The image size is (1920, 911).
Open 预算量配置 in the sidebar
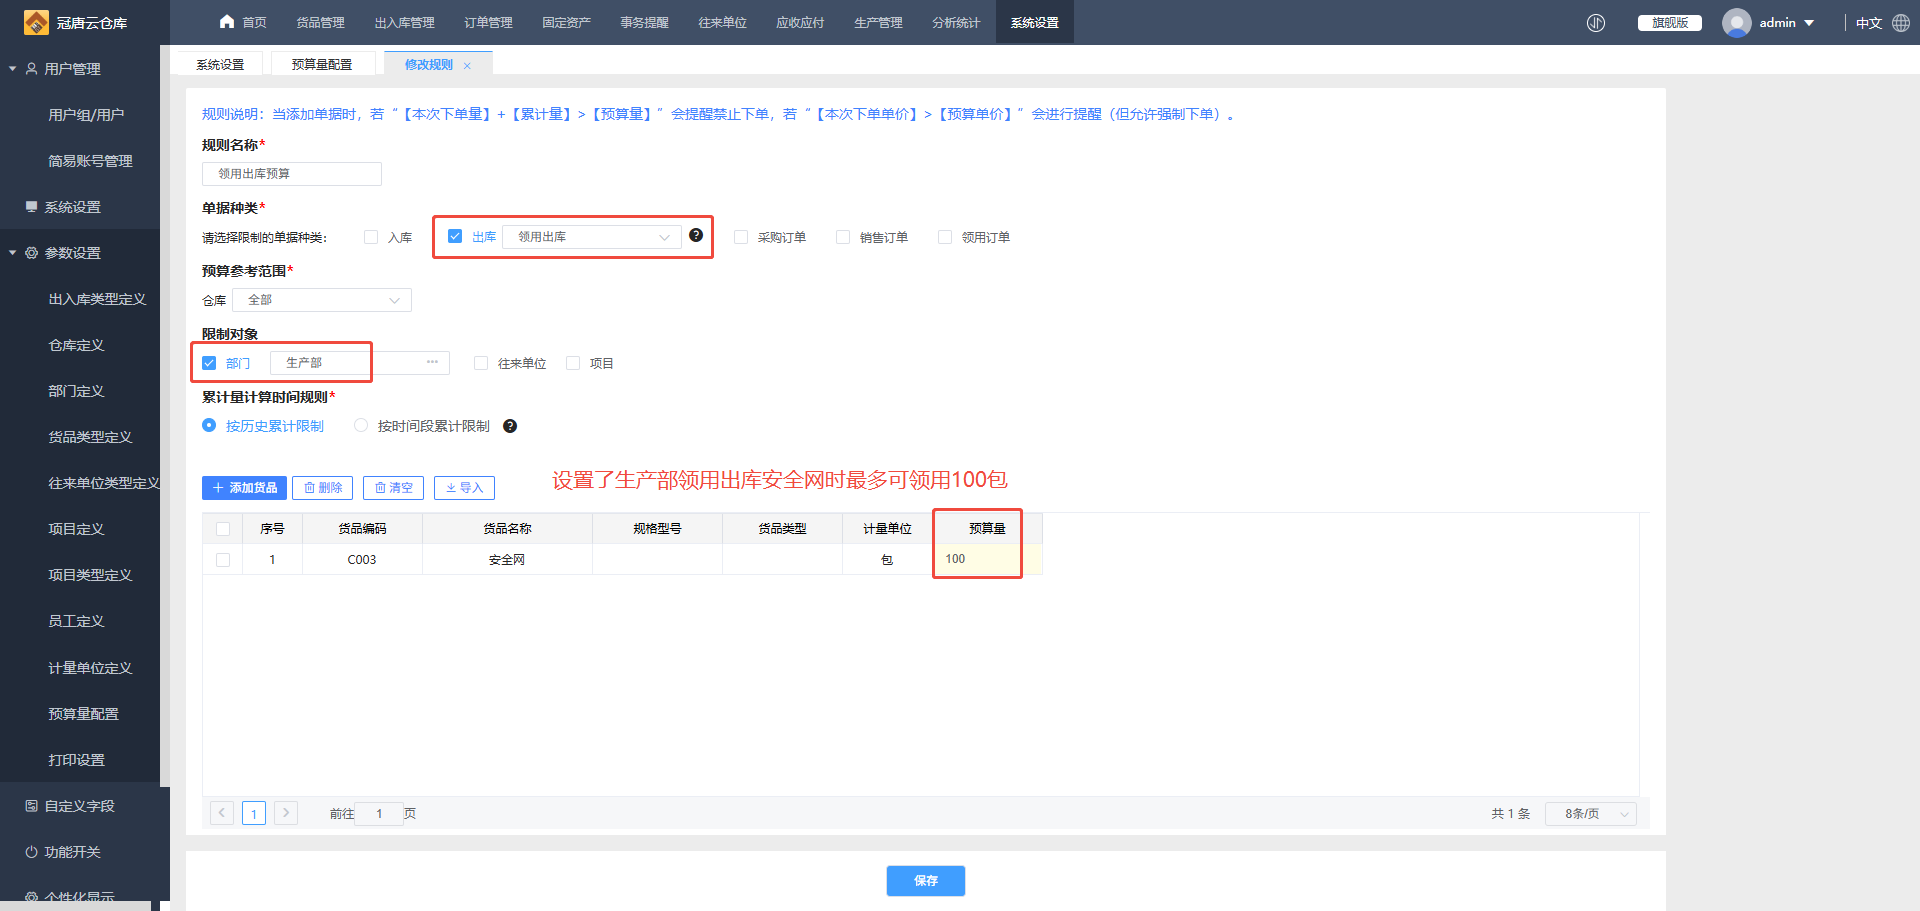click(83, 714)
